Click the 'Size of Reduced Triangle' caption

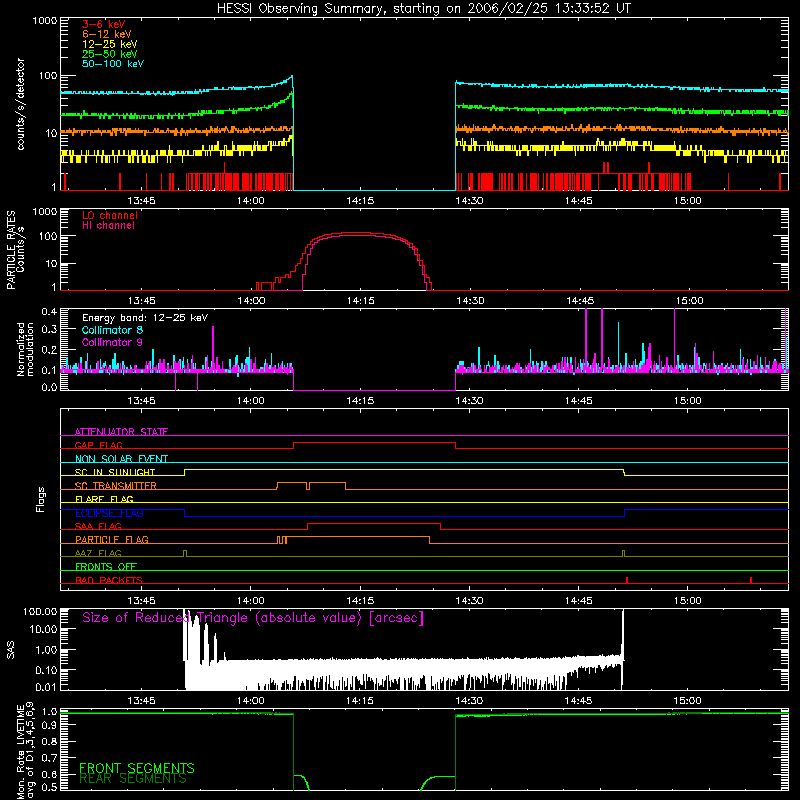tap(253, 618)
